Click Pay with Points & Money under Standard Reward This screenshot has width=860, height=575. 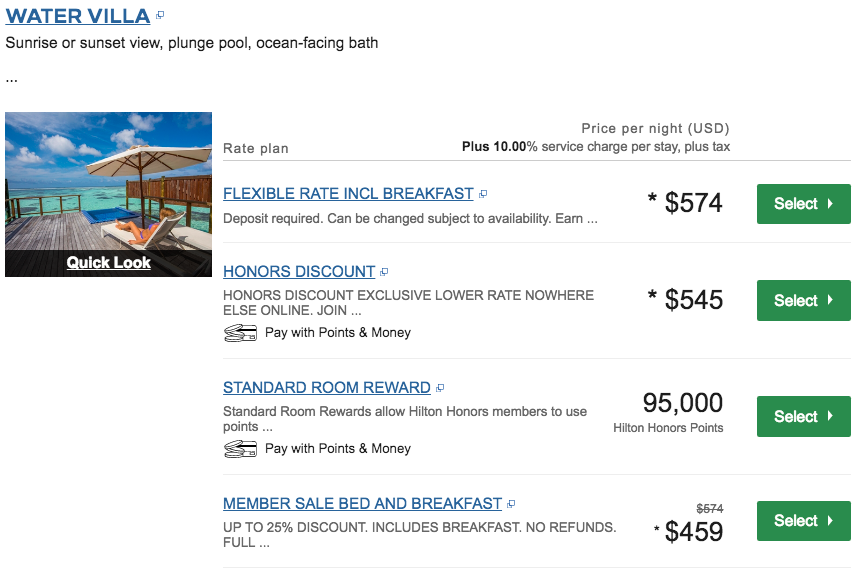pos(338,449)
